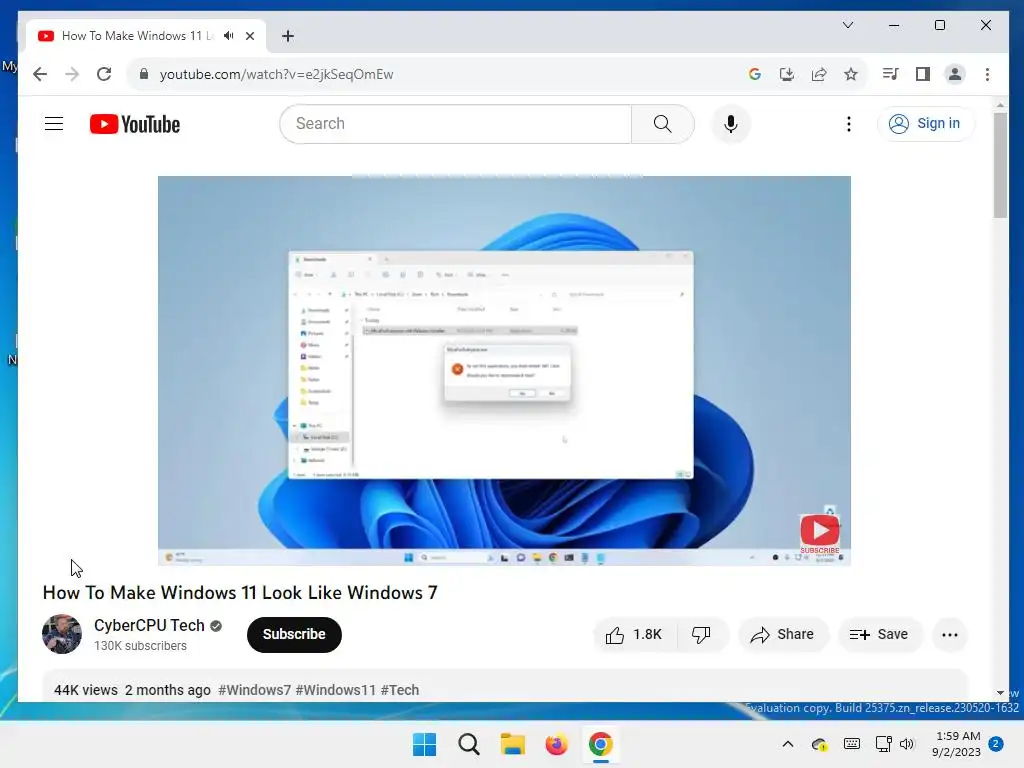Open the YouTube hamburger guide menu
Viewport: 1024px width, 768px height.
click(54, 123)
